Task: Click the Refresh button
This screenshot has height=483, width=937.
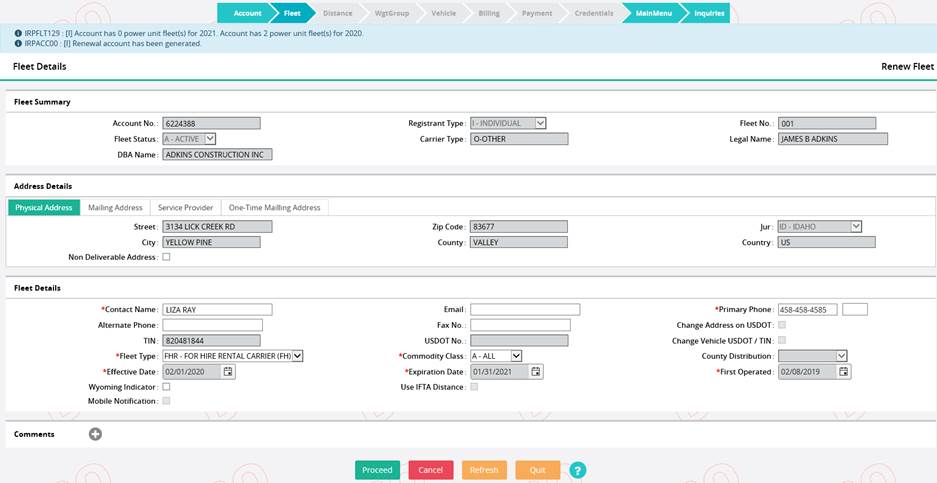Action: coord(484,470)
